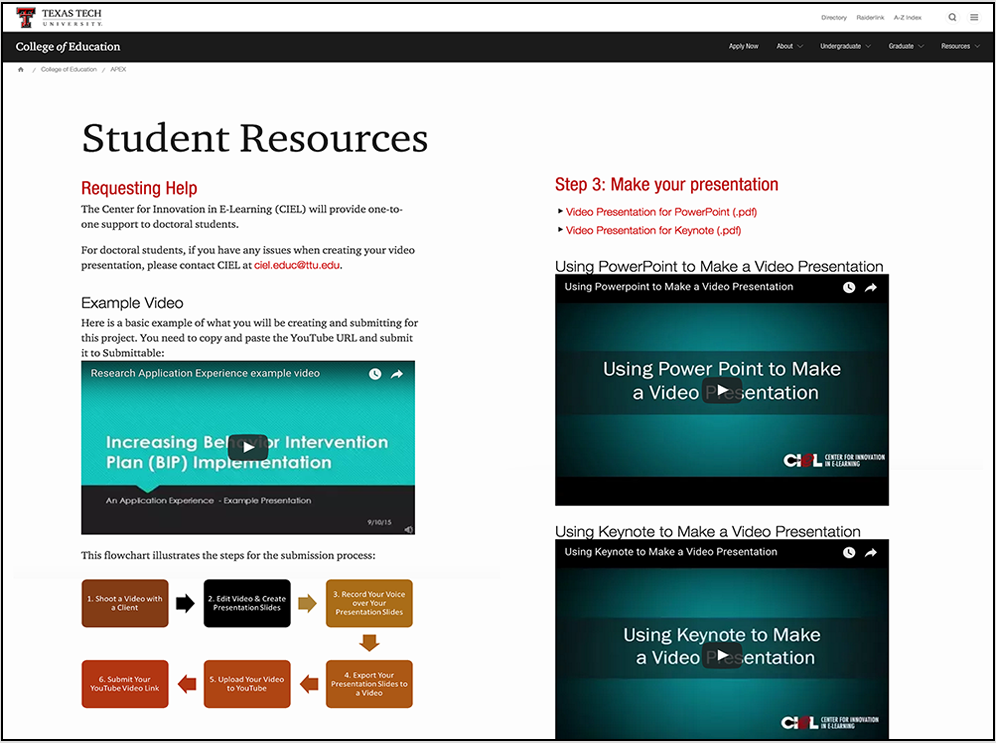Click the Texas Tech University logo
Viewport: 996px width, 743px height.
click(58, 17)
